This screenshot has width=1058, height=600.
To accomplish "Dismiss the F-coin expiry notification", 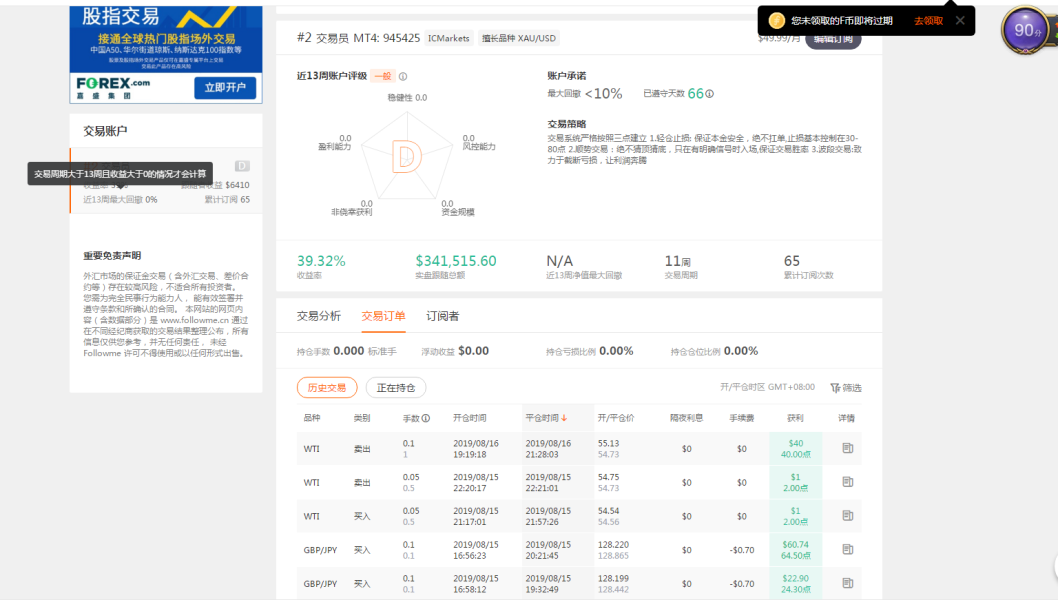I will 960,20.
